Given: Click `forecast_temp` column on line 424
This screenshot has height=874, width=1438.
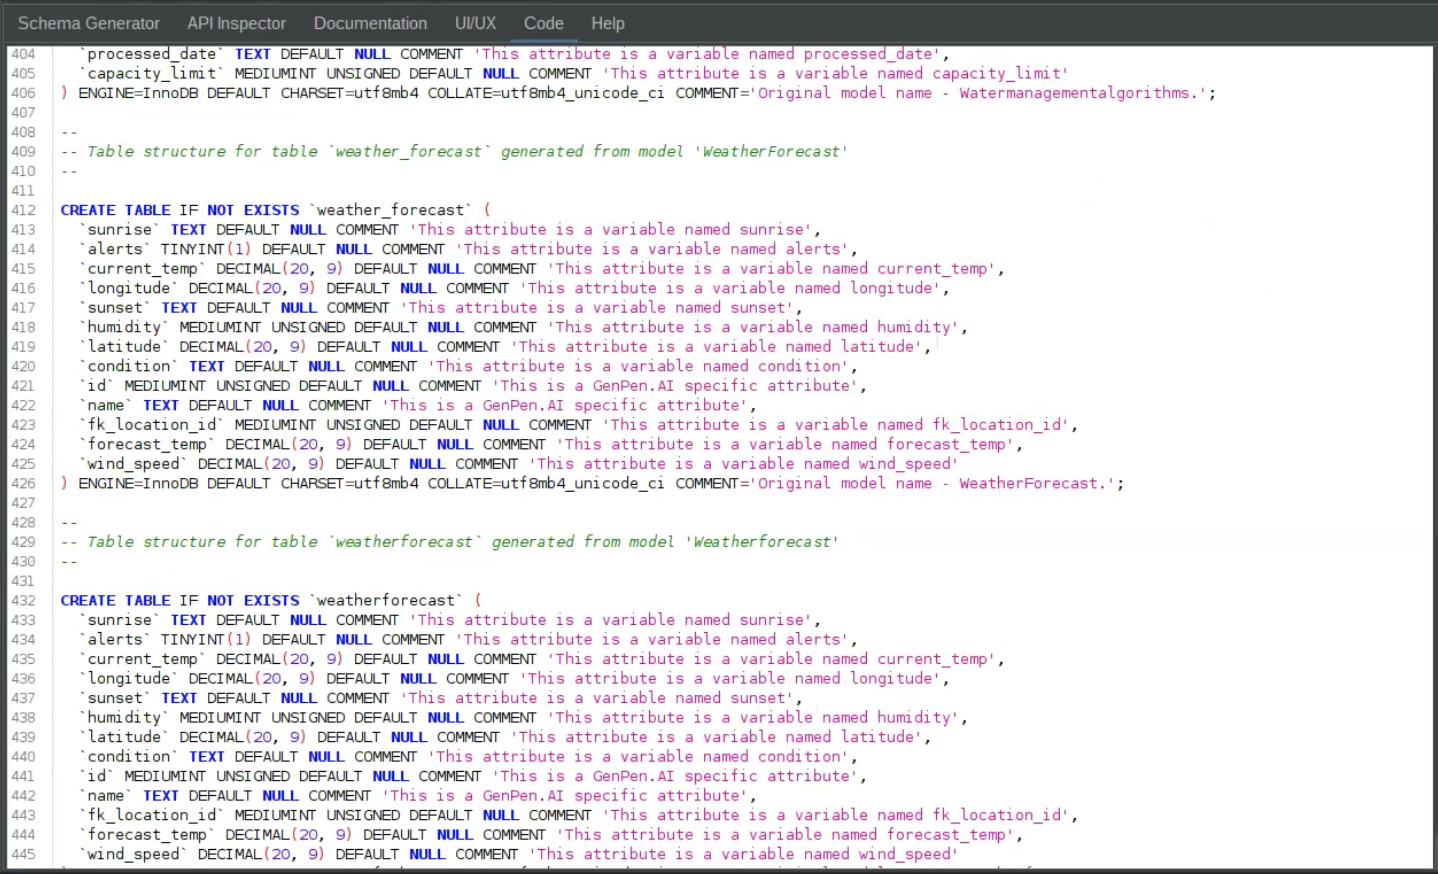Looking at the screenshot, I should point(147,444).
